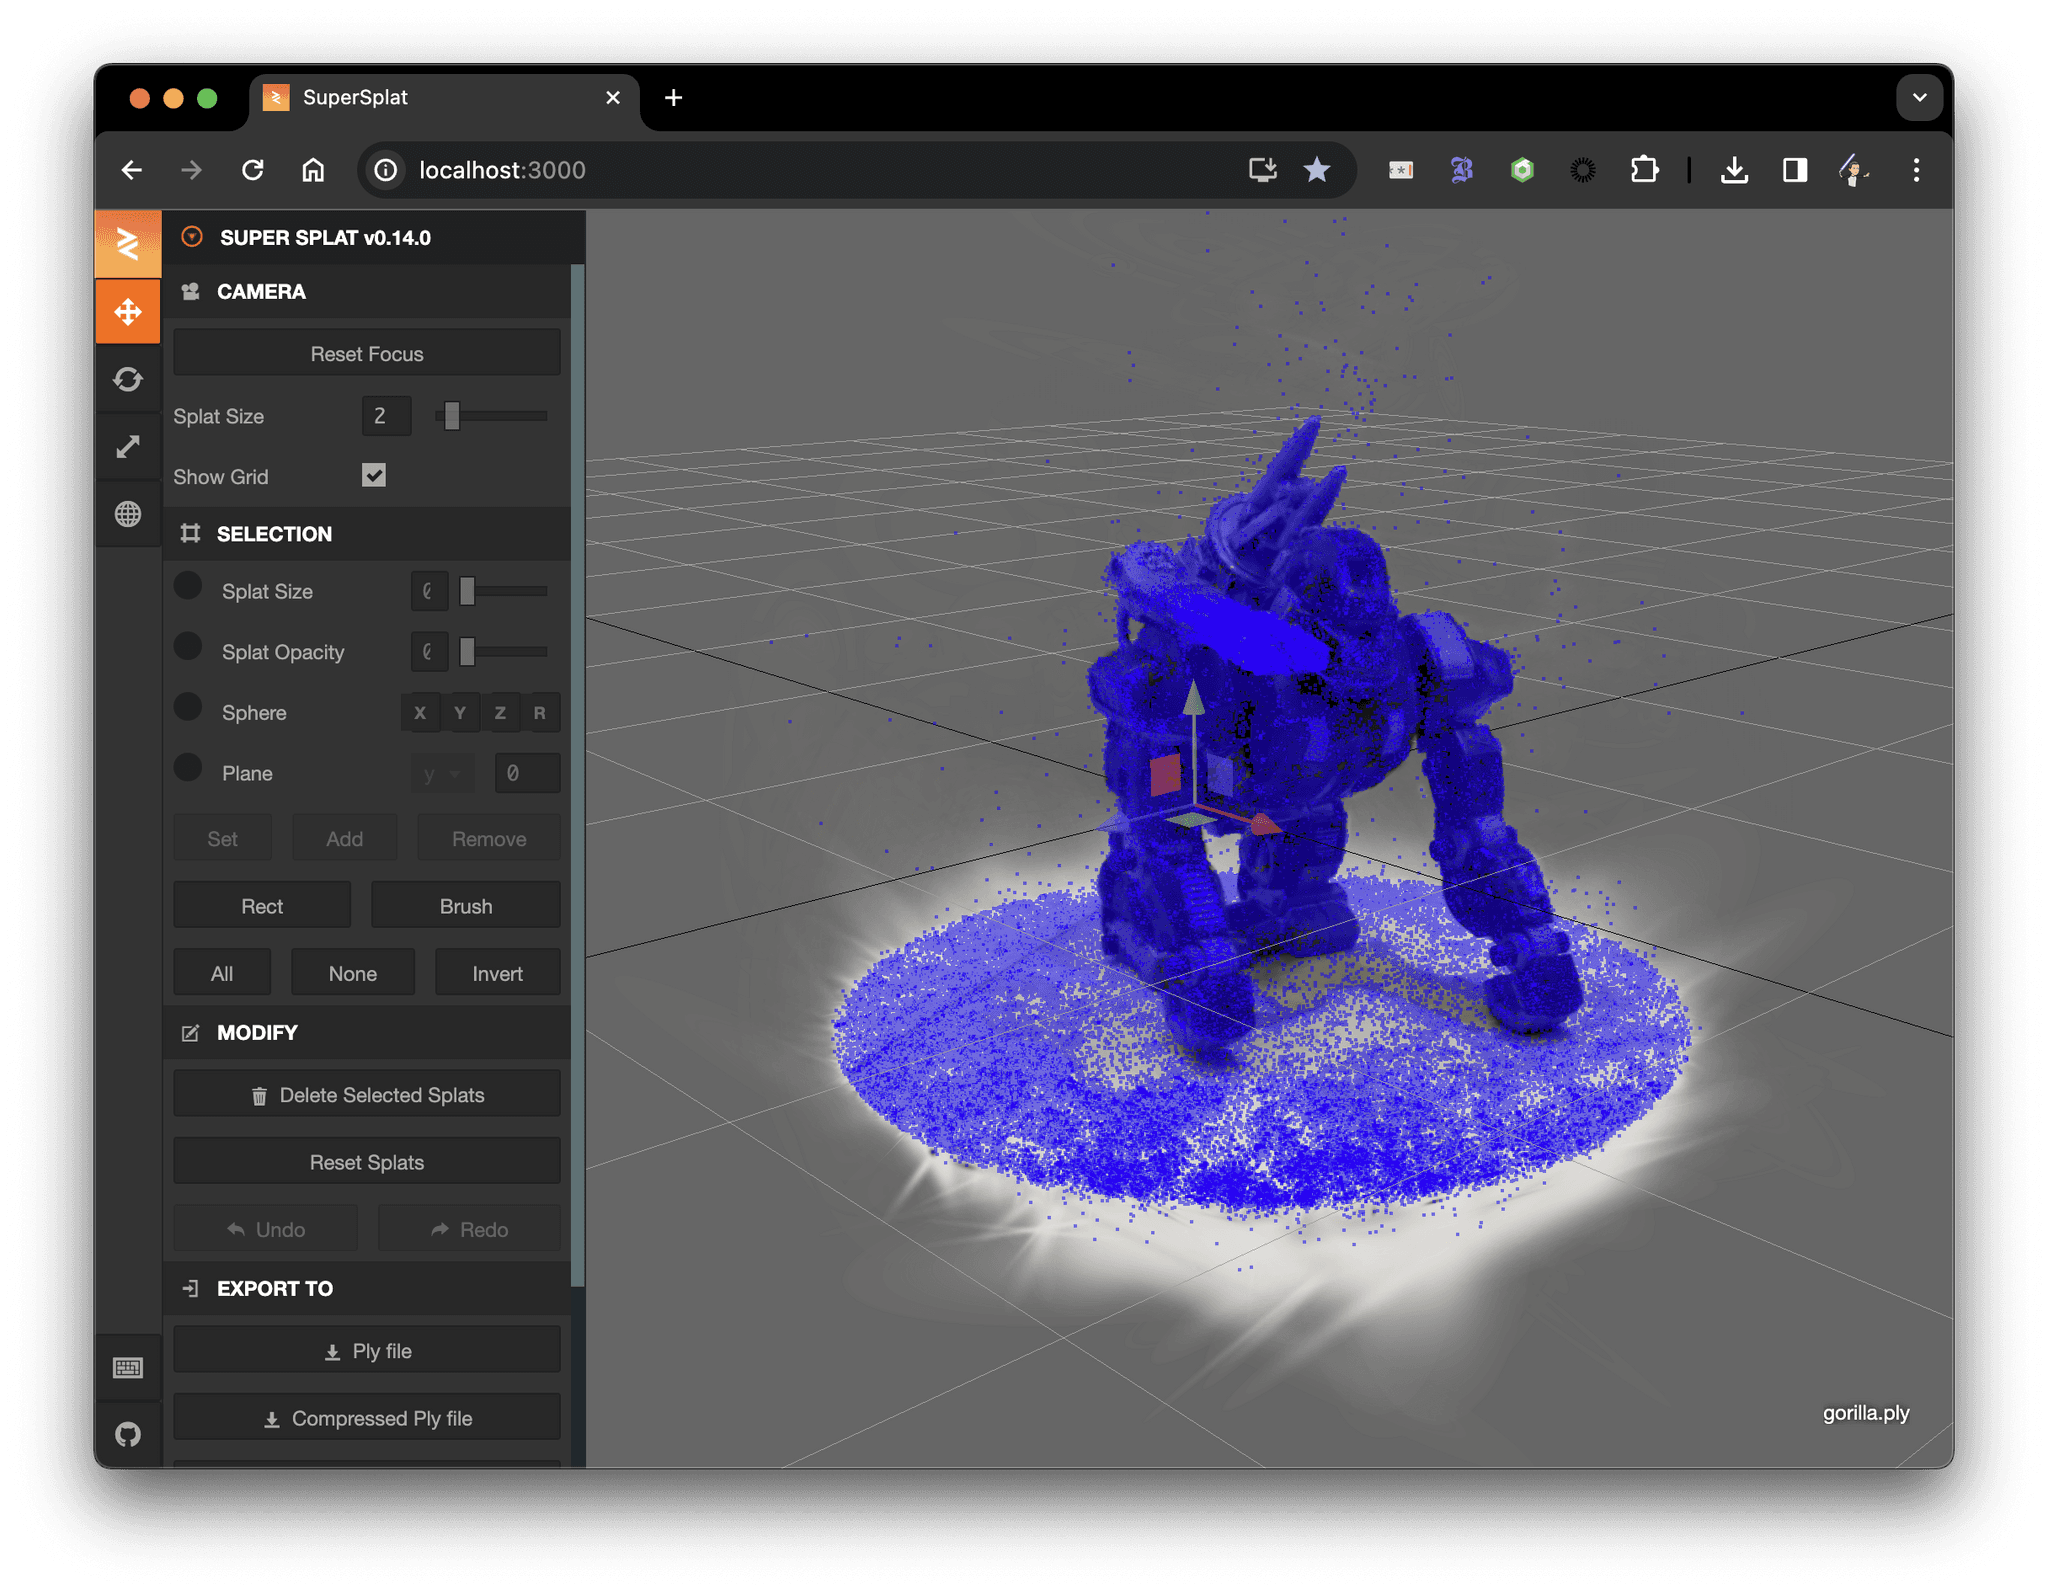Select the Splat Opacity radio option

188,647
